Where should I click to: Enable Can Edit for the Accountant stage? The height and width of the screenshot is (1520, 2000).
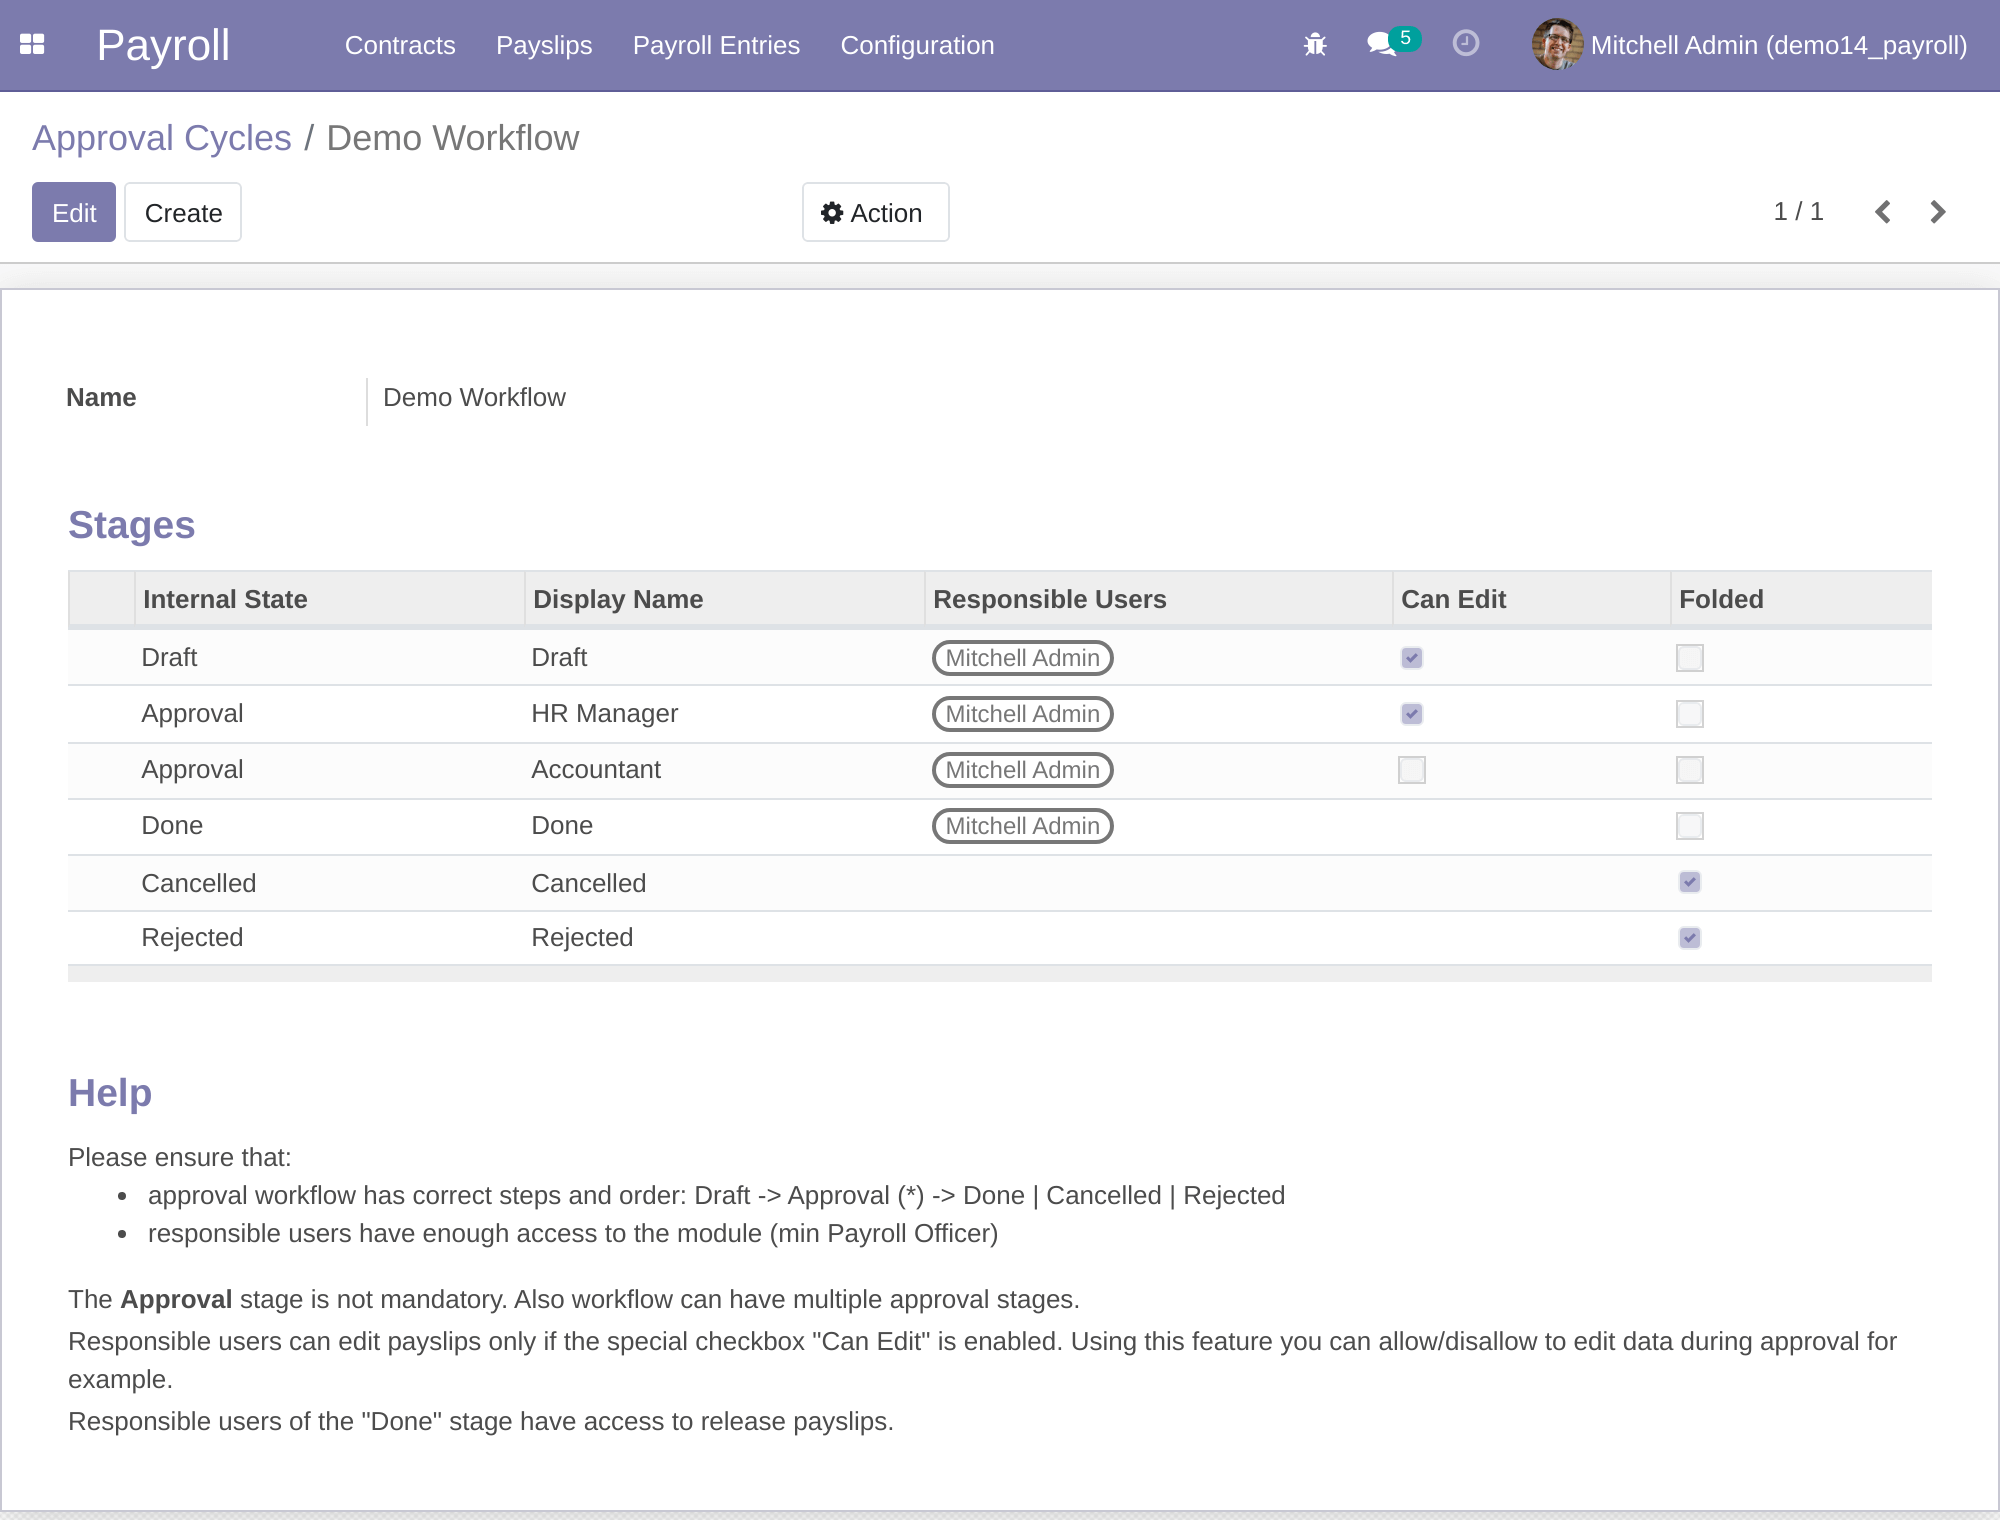pos(1411,770)
